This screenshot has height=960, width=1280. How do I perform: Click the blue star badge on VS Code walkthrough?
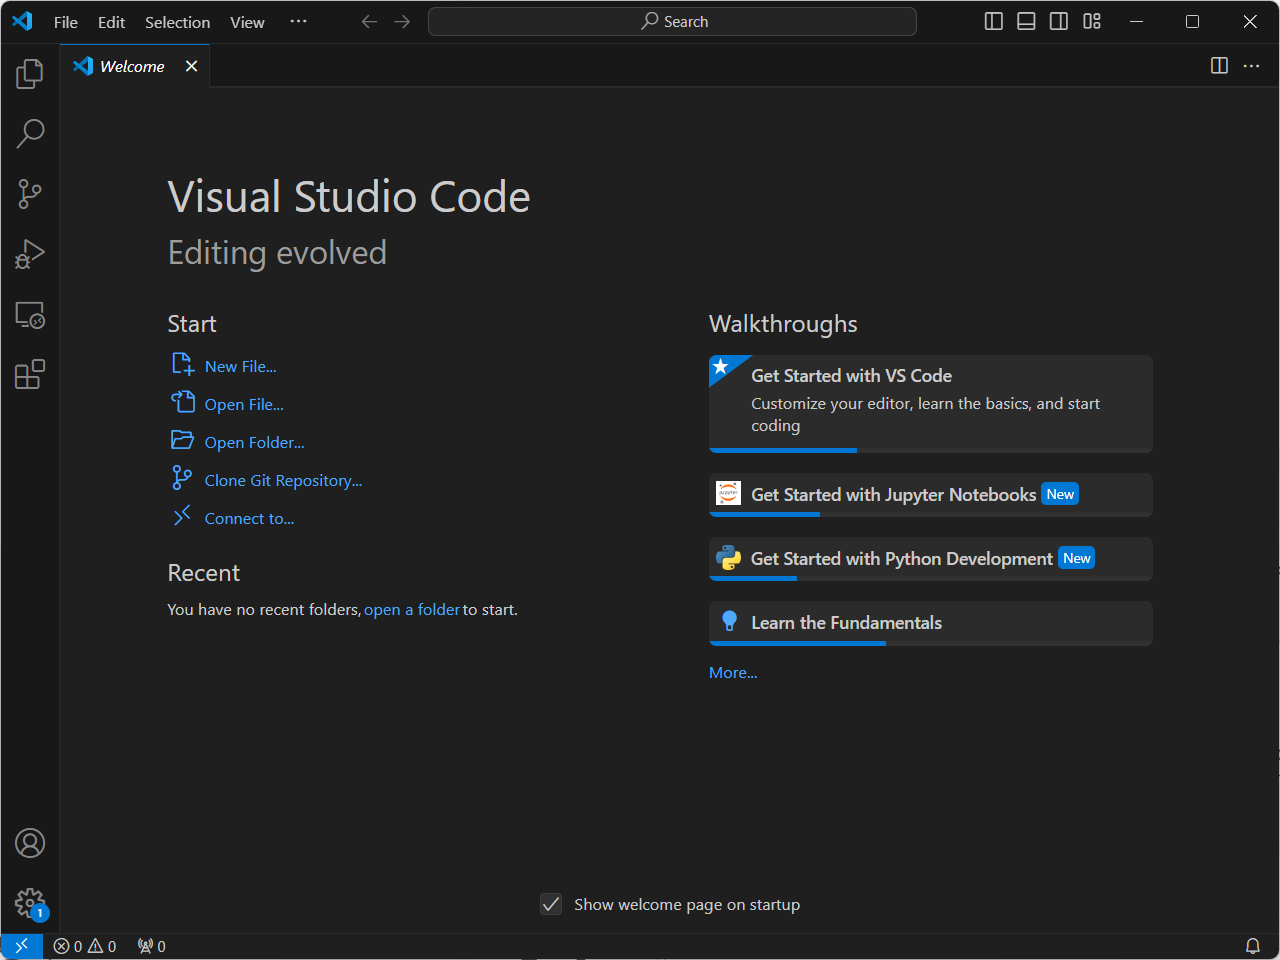[722, 367]
